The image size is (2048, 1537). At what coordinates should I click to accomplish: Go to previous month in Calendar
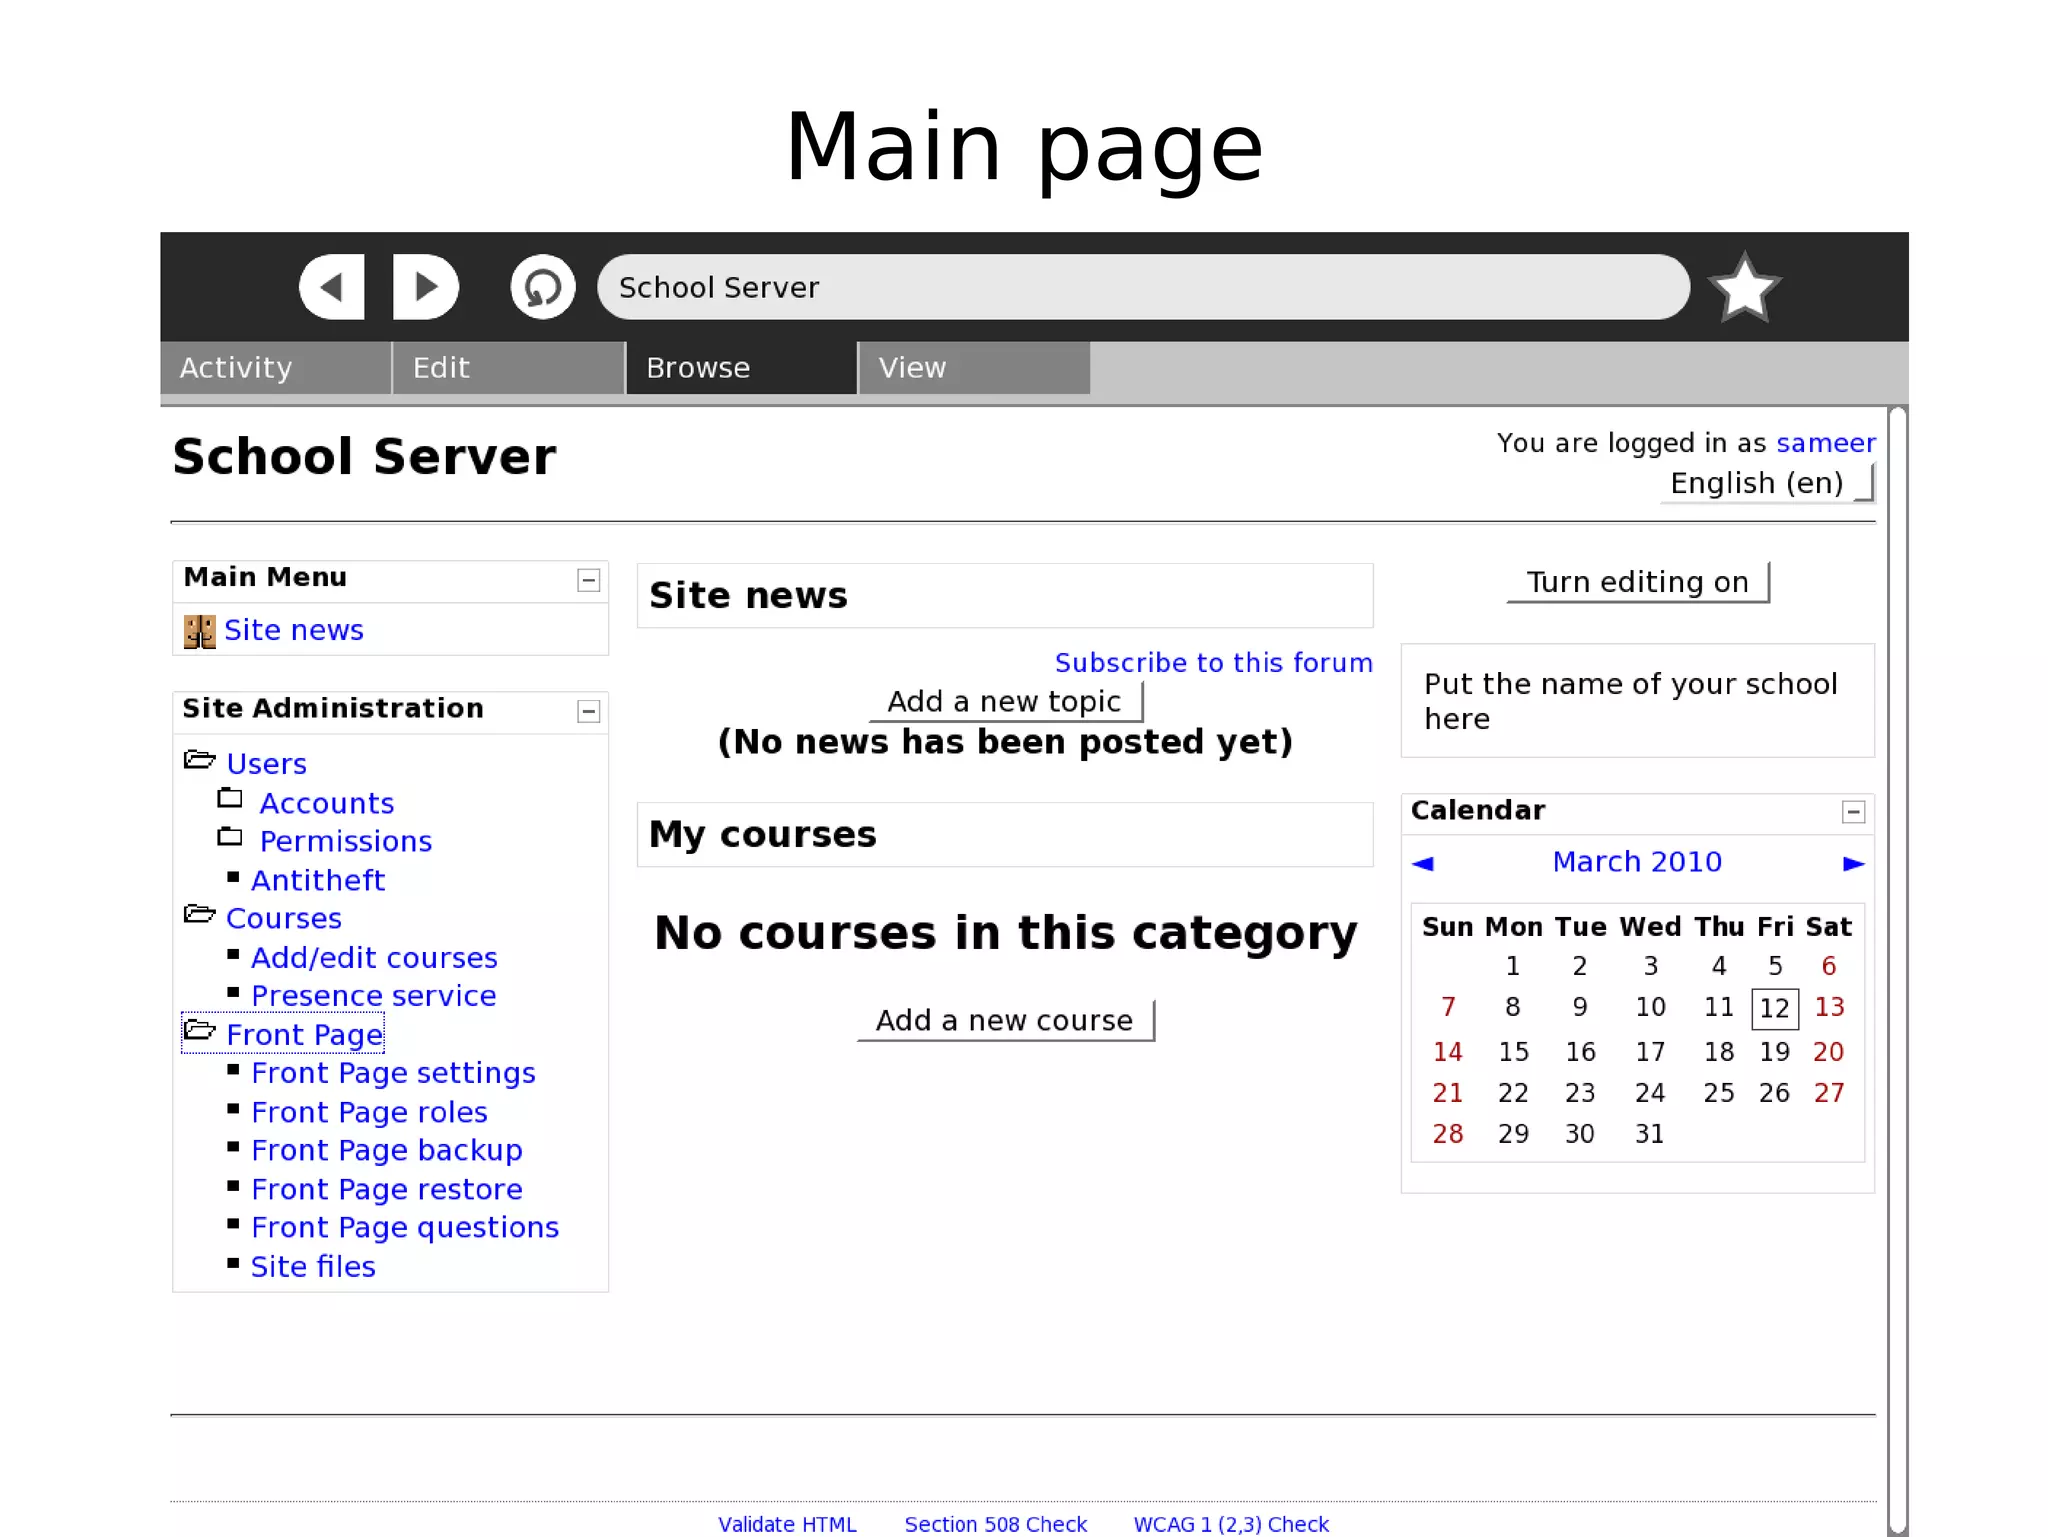(1422, 863)
